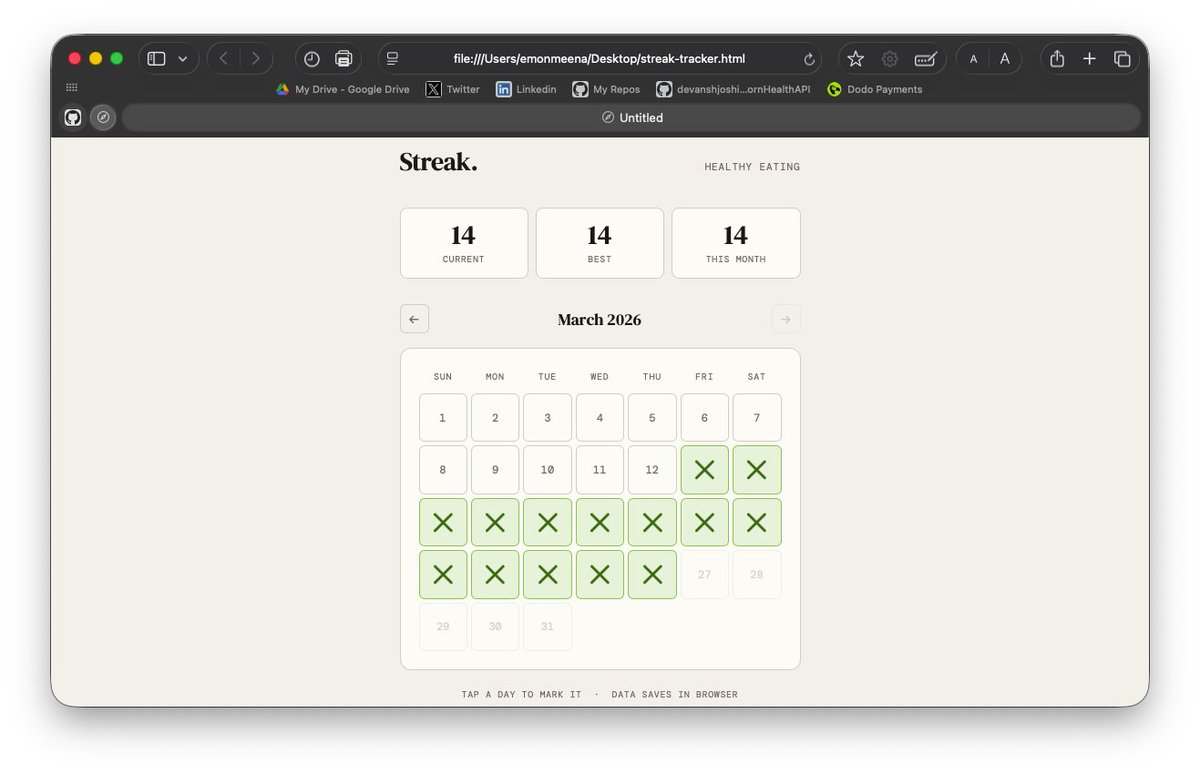Open the Twitter bookmark

tap(453, 89)
